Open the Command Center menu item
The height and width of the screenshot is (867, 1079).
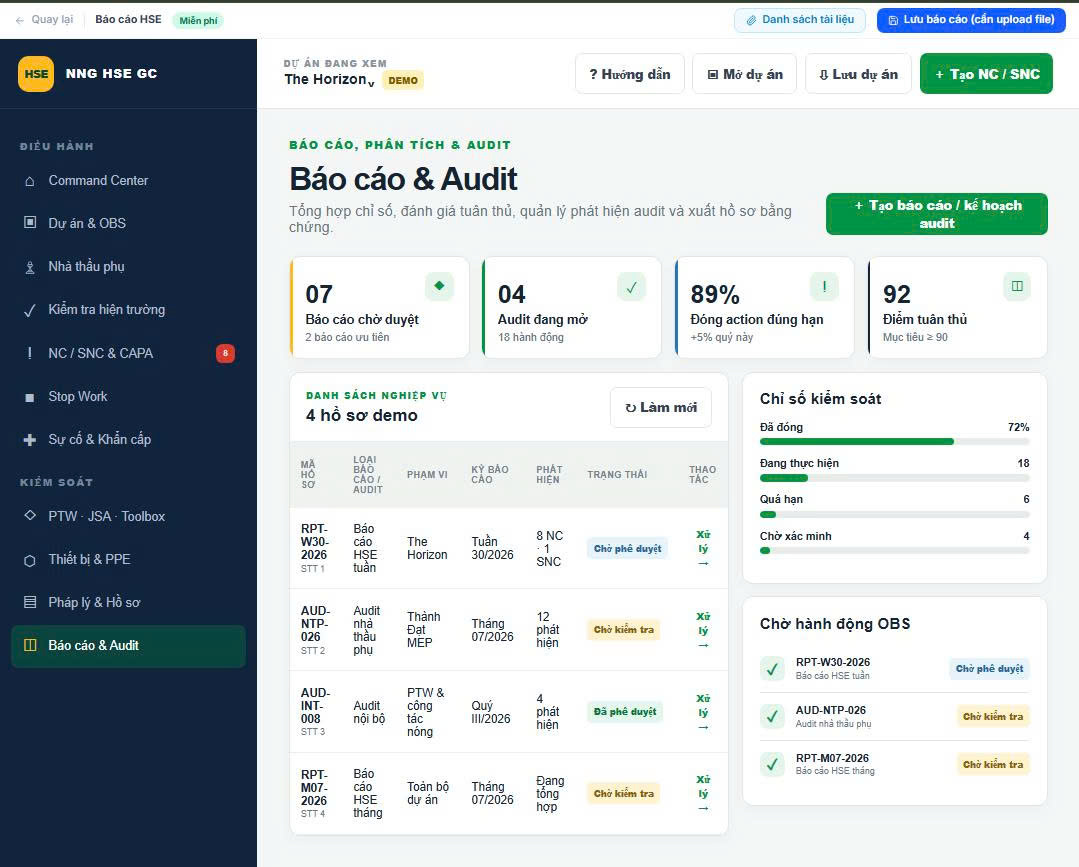128,180
